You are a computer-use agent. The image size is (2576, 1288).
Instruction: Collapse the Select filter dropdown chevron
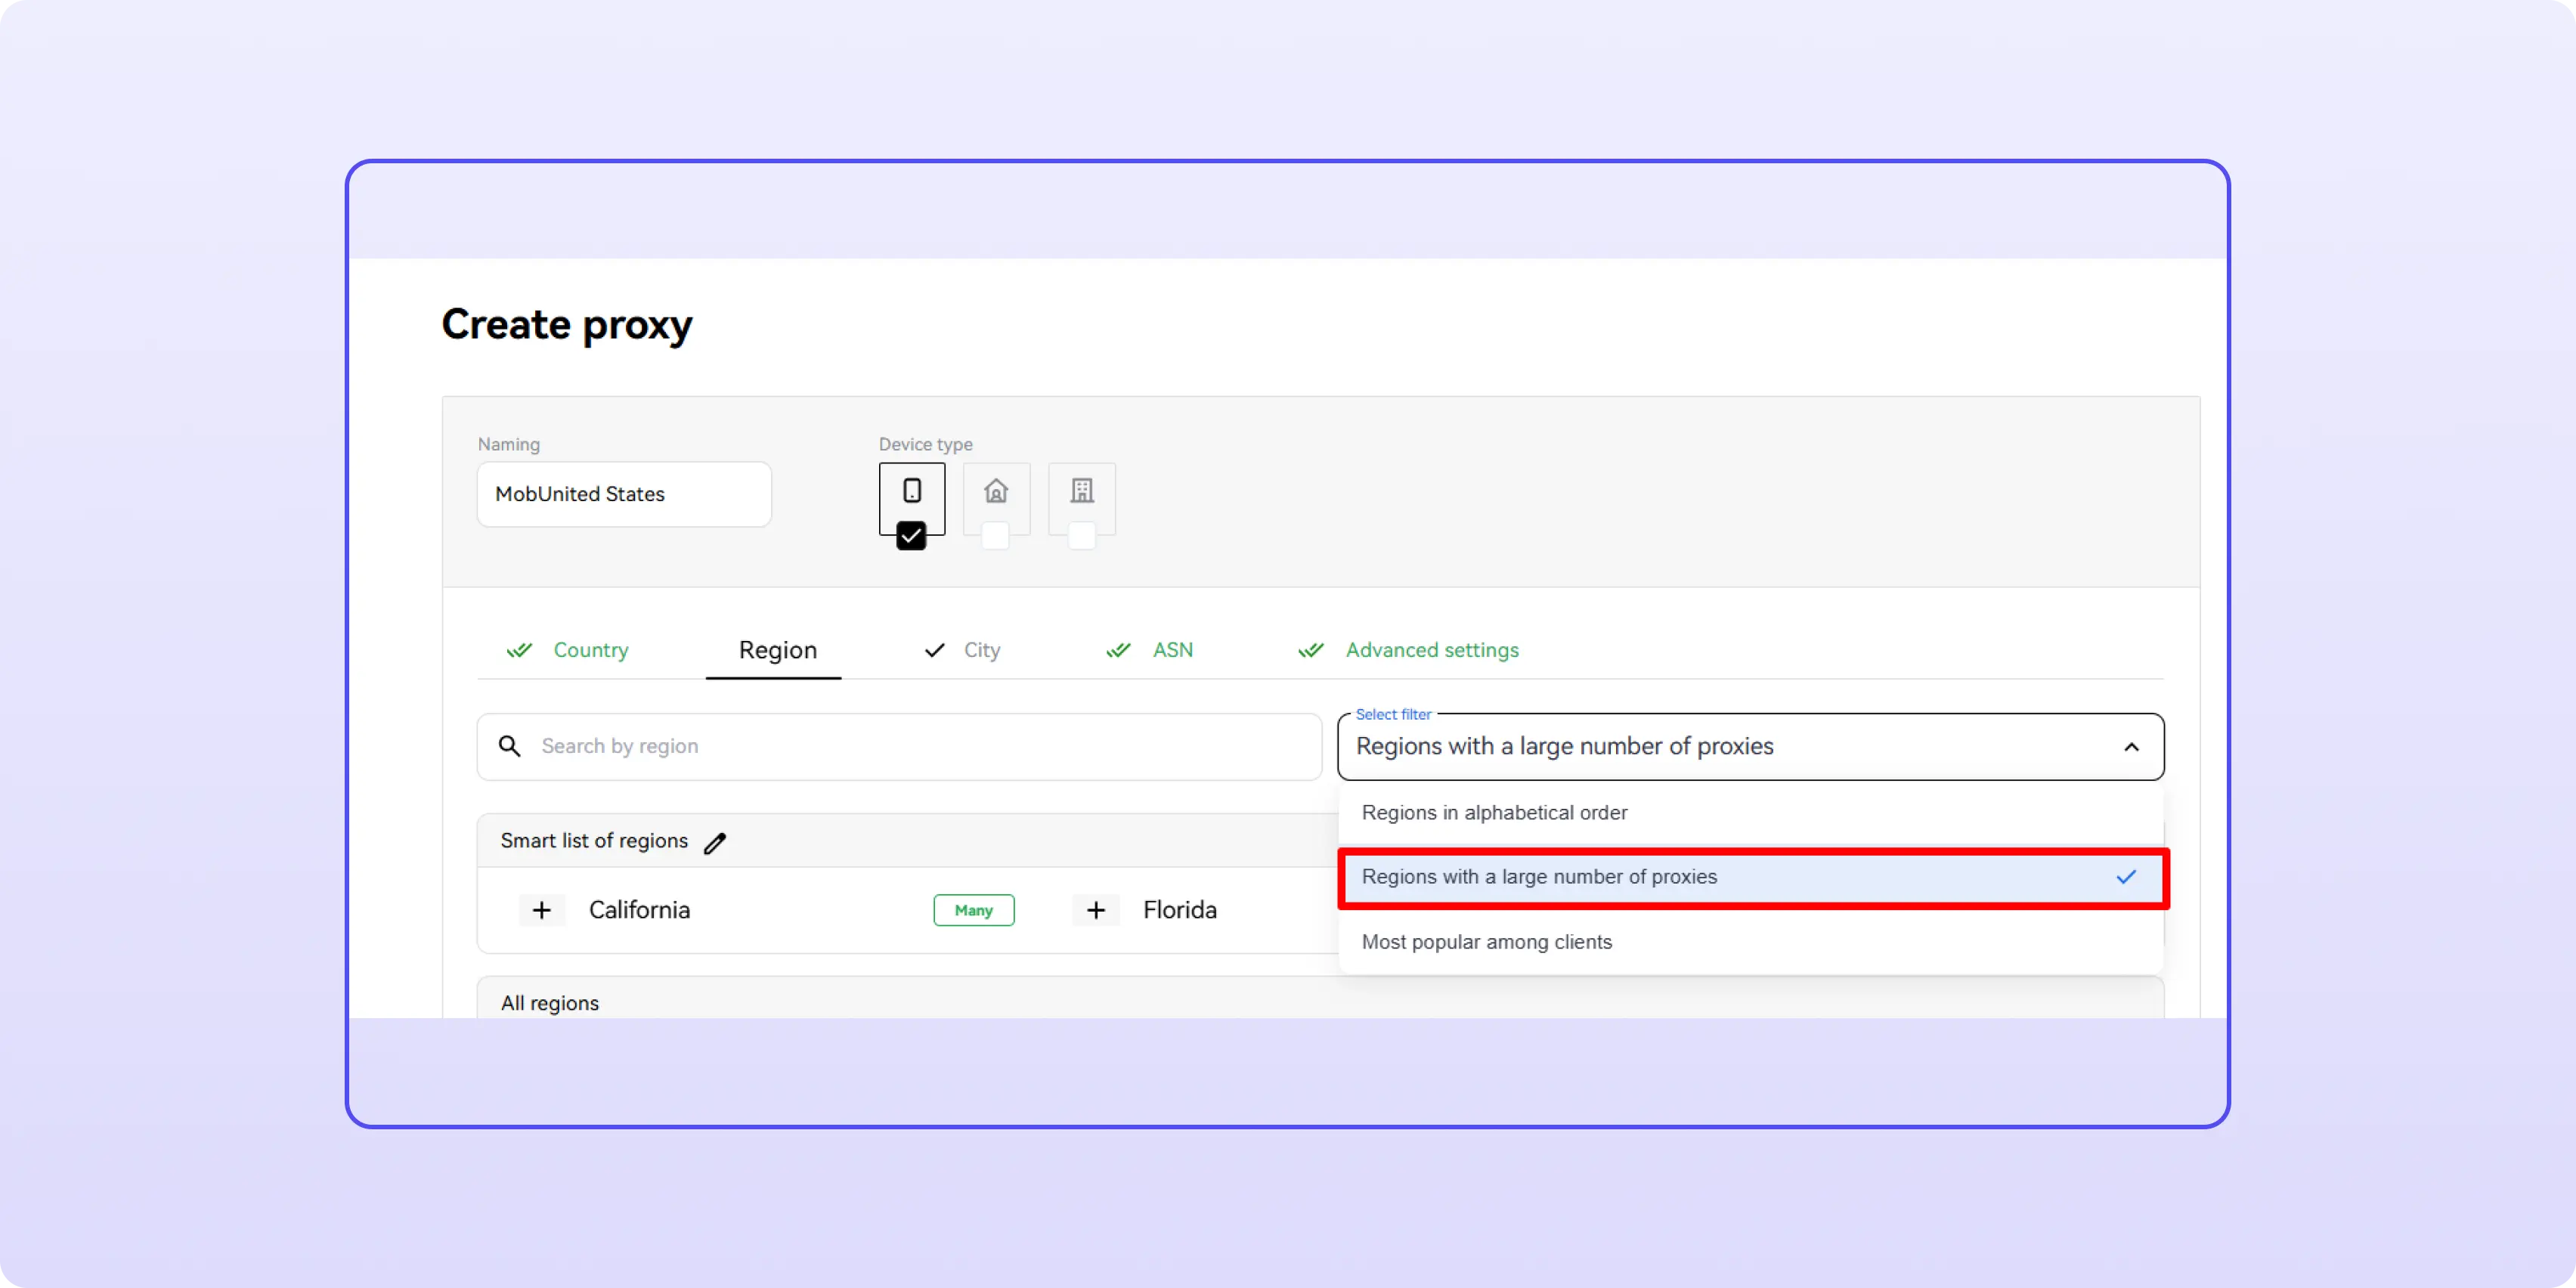(x=2131, y=747)
